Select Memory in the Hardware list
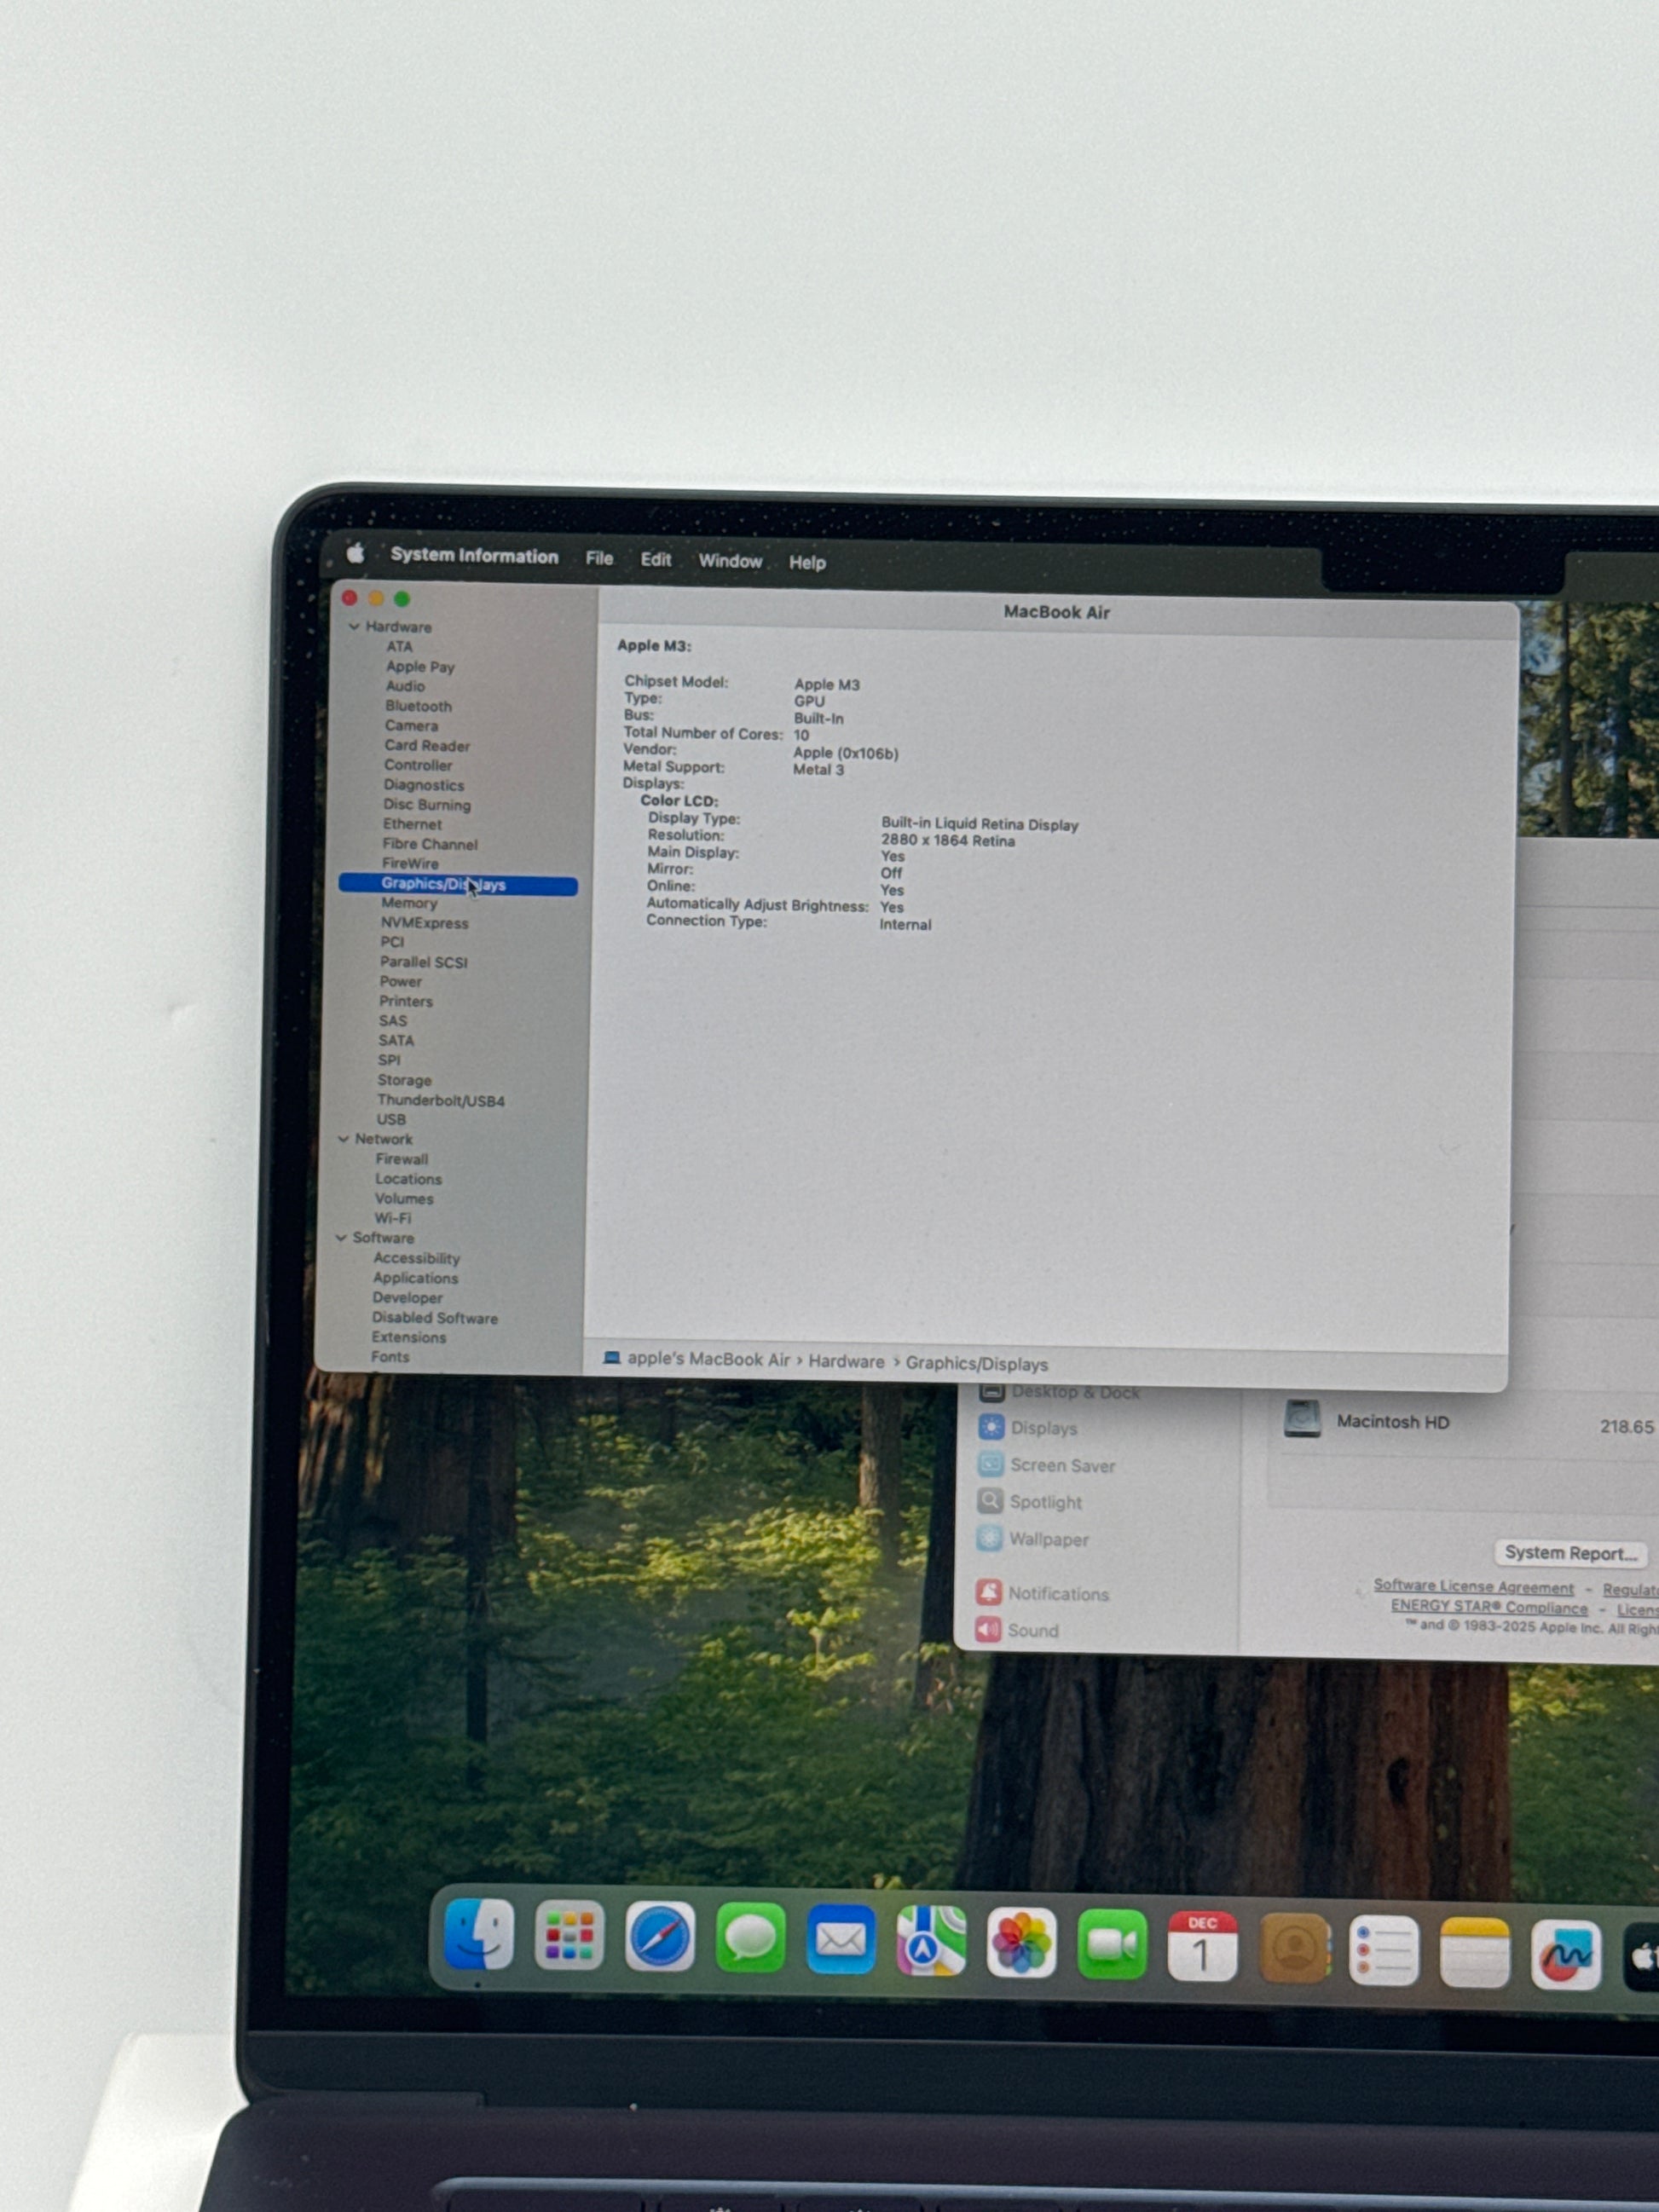The image size is (1659, 2212). click(409, 903)
